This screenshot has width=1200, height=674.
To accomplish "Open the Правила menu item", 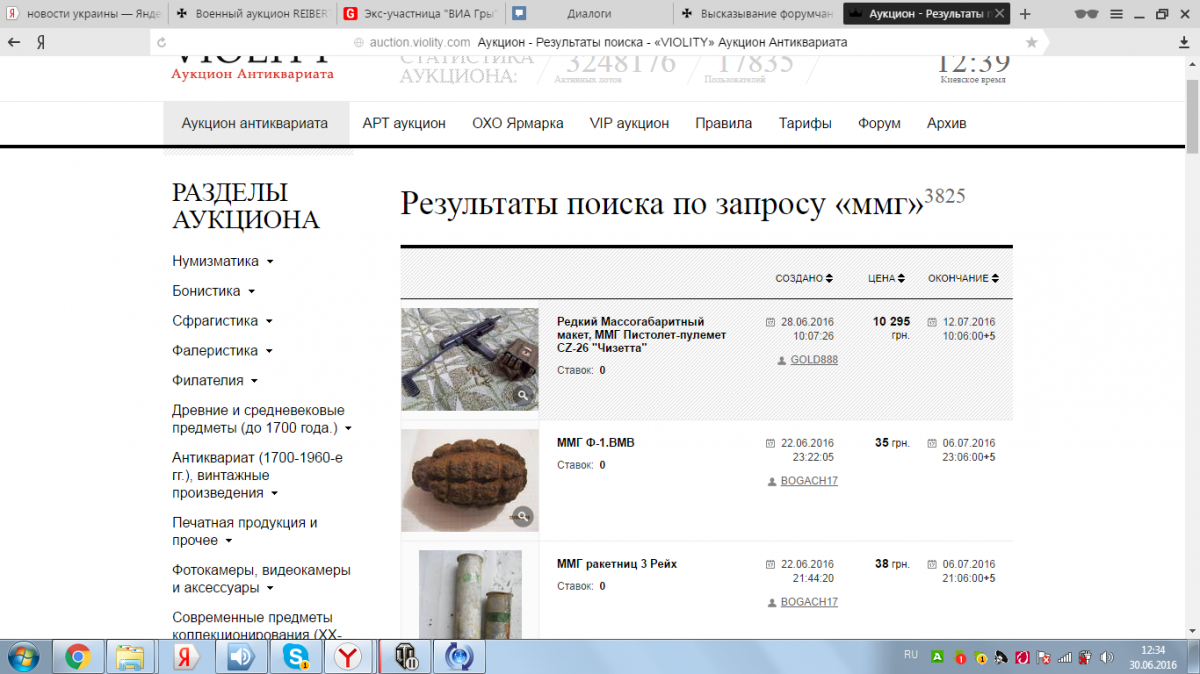I will point(724,124).
